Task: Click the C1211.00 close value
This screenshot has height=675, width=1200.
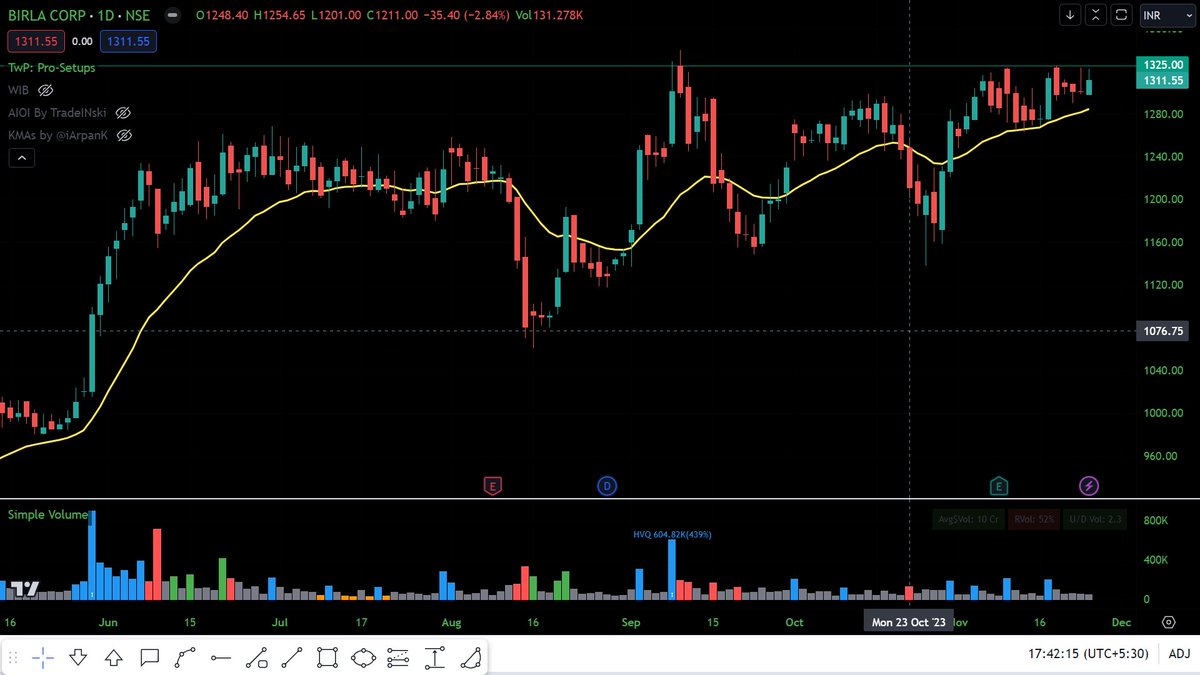Action: click(393, 15)
